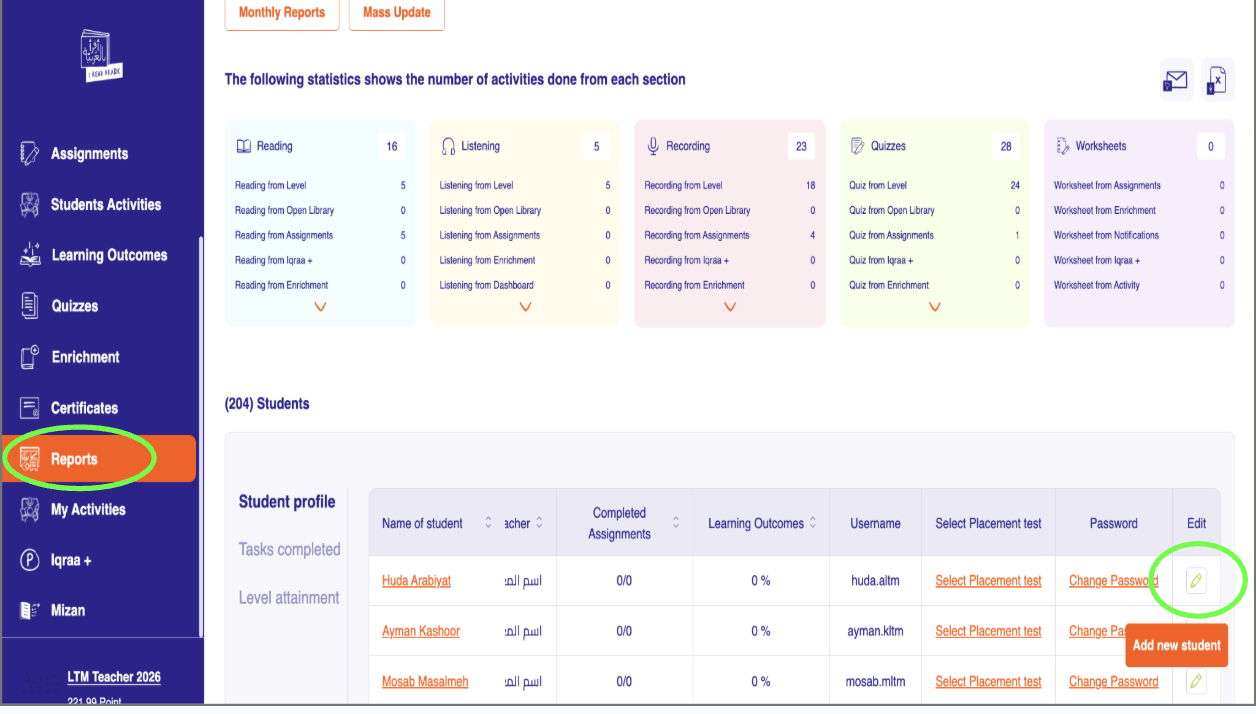Click the Iqraa + sidebar icon
1256x714 pixels.
30,560
